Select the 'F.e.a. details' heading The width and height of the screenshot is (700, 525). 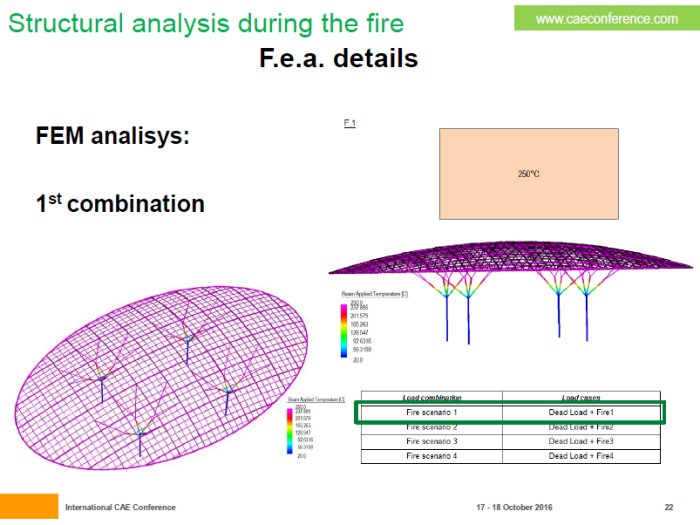click(x=338, y=58)
